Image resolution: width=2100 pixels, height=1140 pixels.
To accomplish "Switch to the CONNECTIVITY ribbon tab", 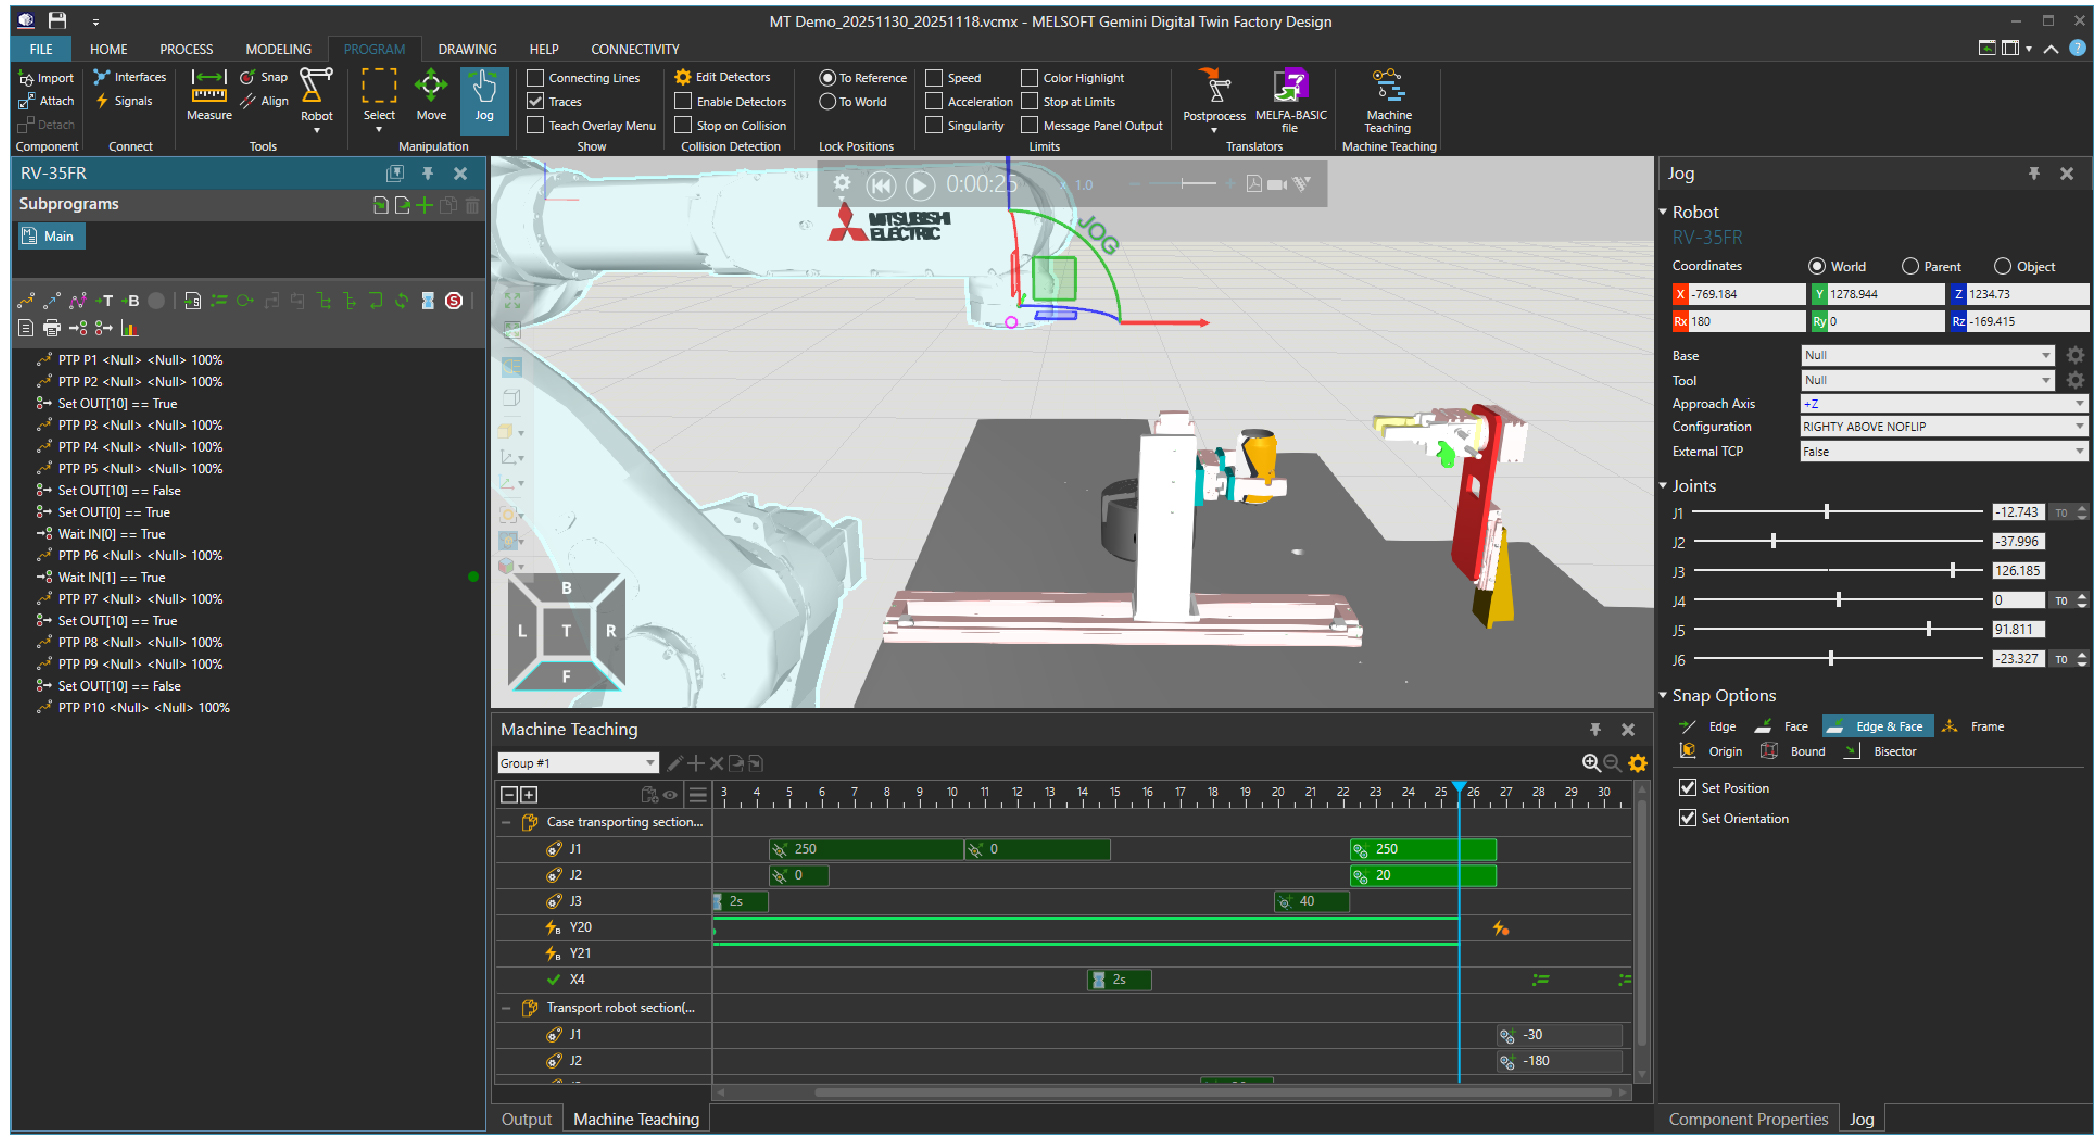I will (635, 49).
